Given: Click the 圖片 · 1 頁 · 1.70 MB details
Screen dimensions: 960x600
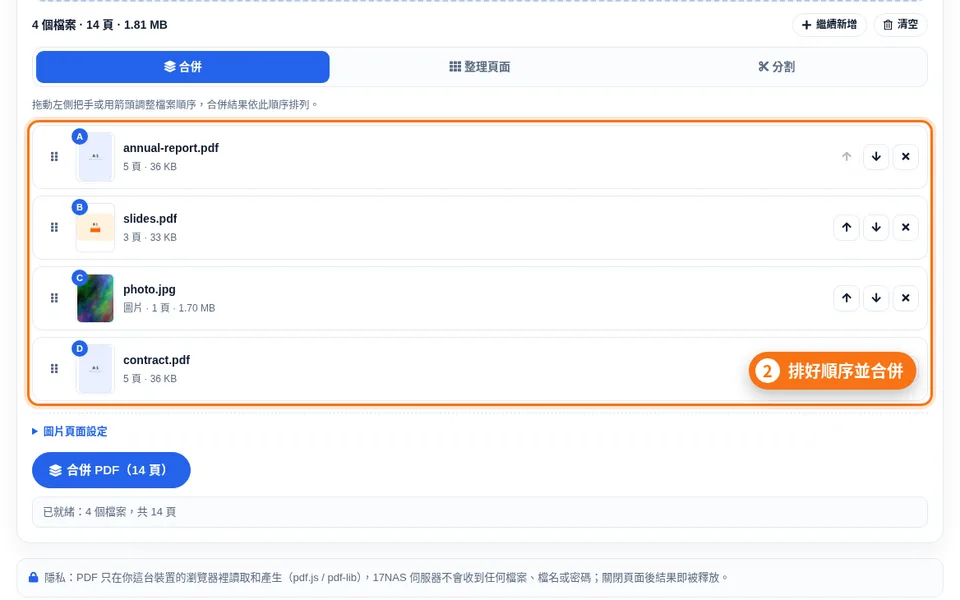Looking at the screenshot, I should (169, 308).
